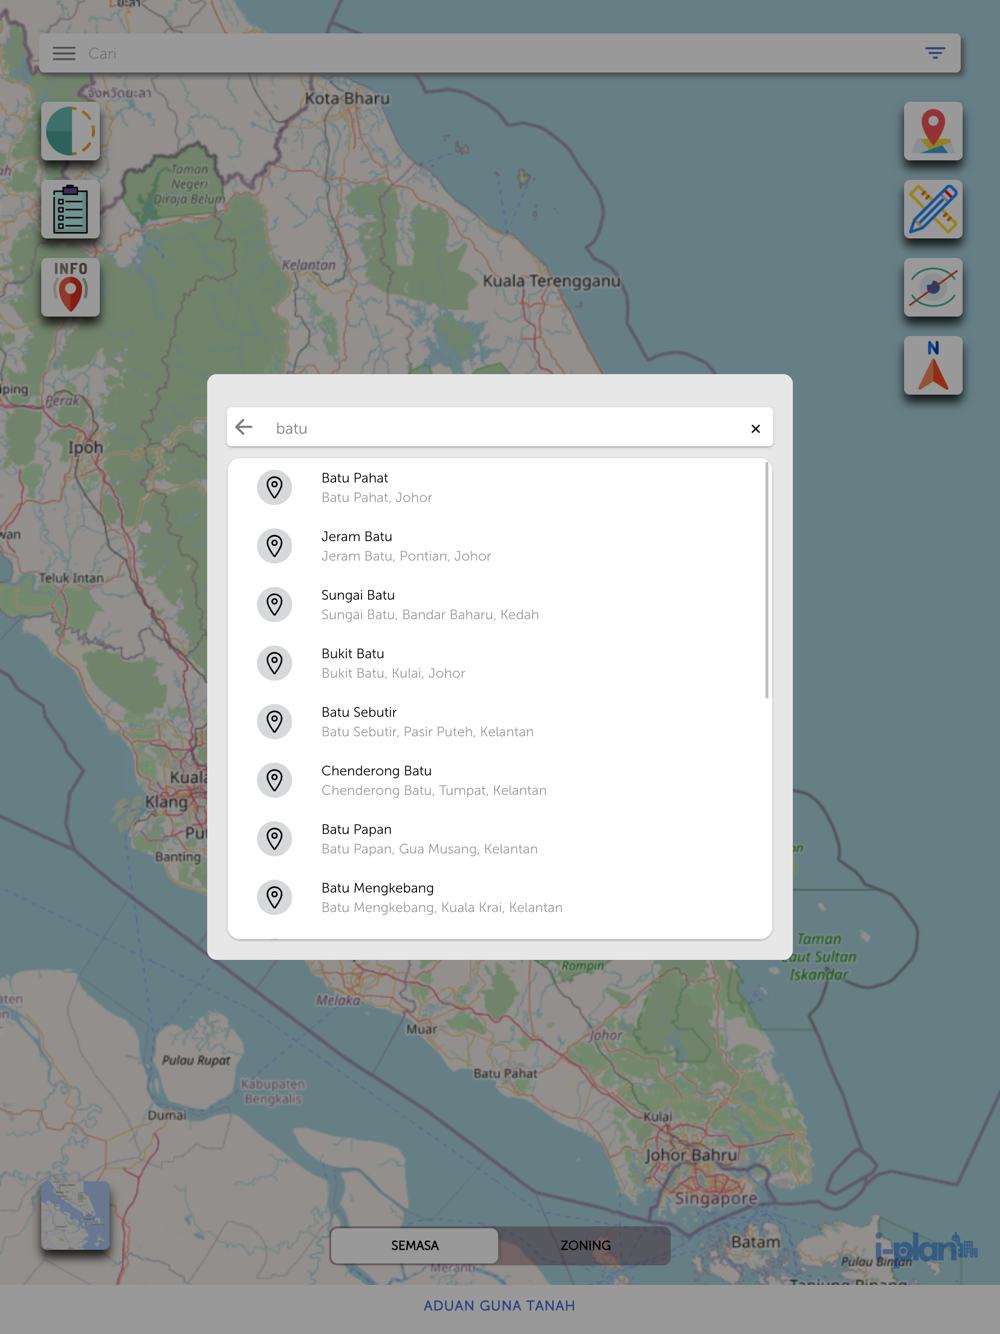Screen dimensions: 1000x1334
Task: Focus the search field containing batu
Action: [500, 428]
